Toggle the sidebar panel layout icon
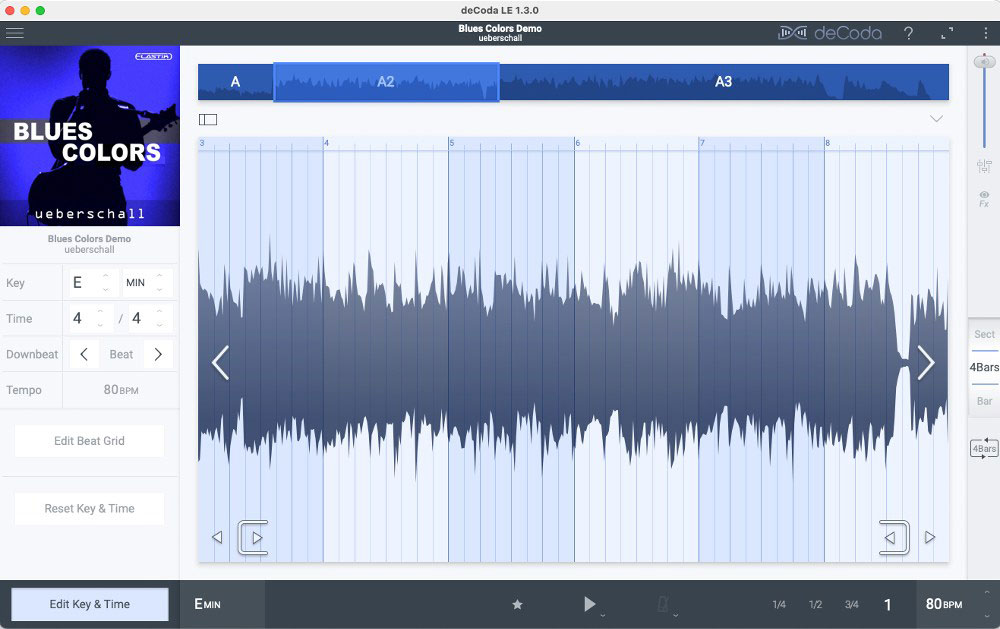1000x629 pixels. pyautogui.click(x=208, y=119)
